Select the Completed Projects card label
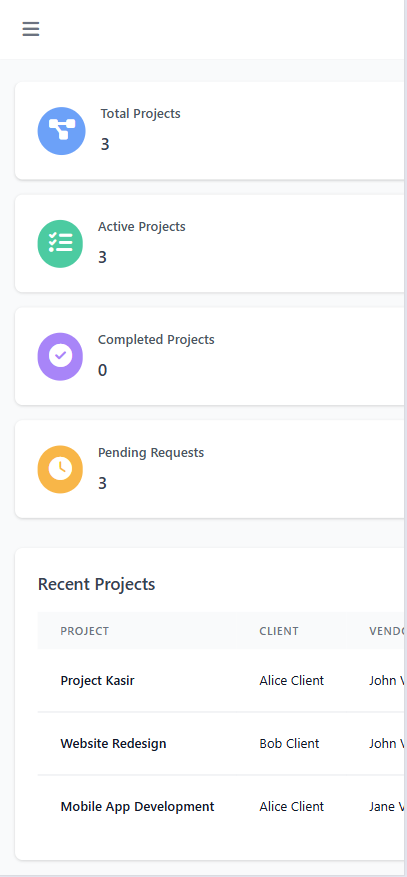This screenshot has width=407, height=877. [x=156, y=340]
